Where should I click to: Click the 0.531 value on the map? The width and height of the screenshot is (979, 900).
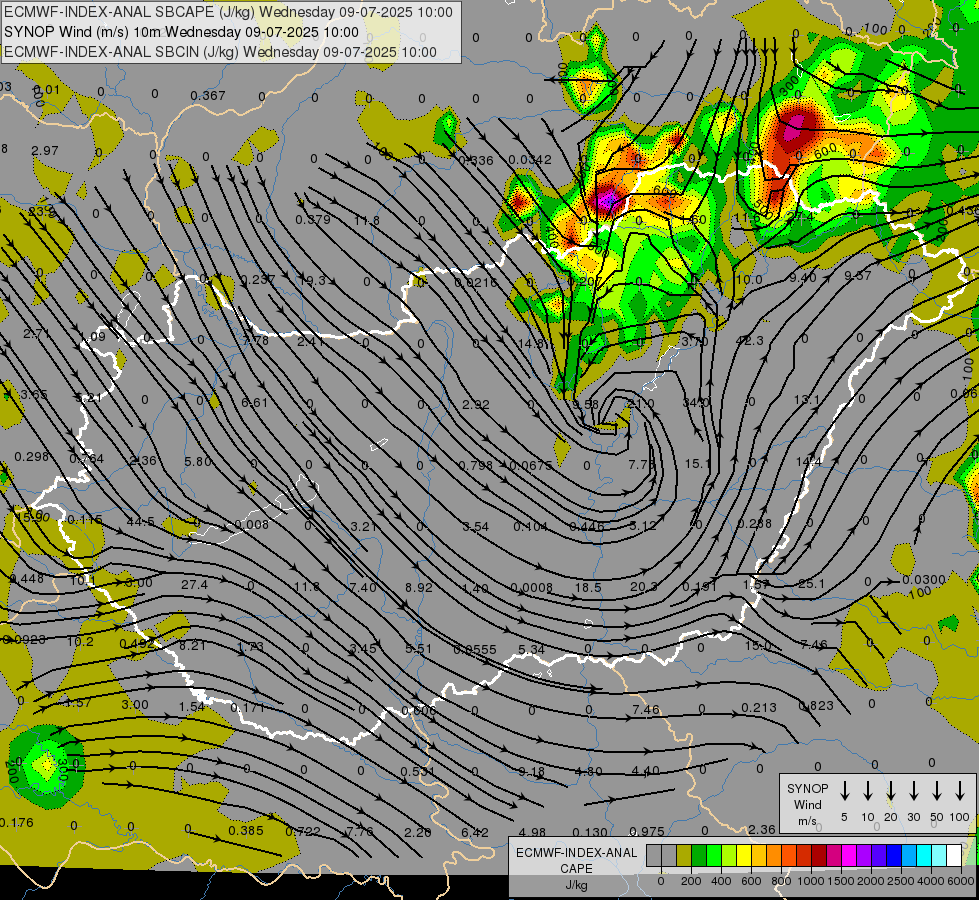click(418, 772)
